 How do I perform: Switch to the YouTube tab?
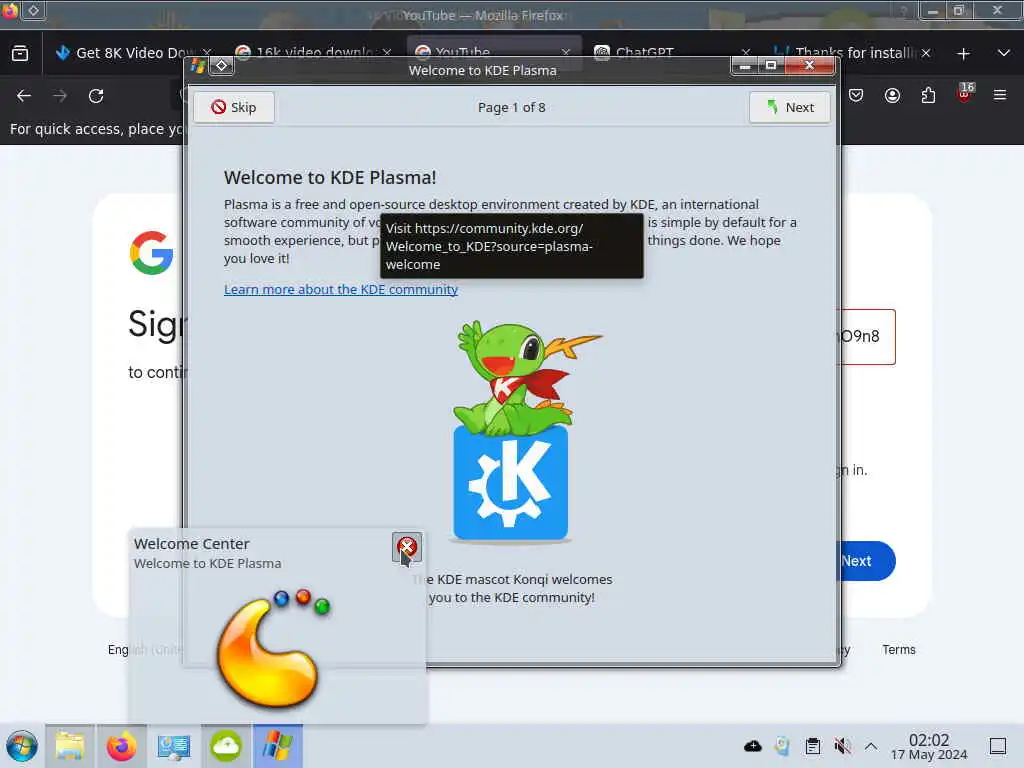pyautogui.click(x=493, y=53)
